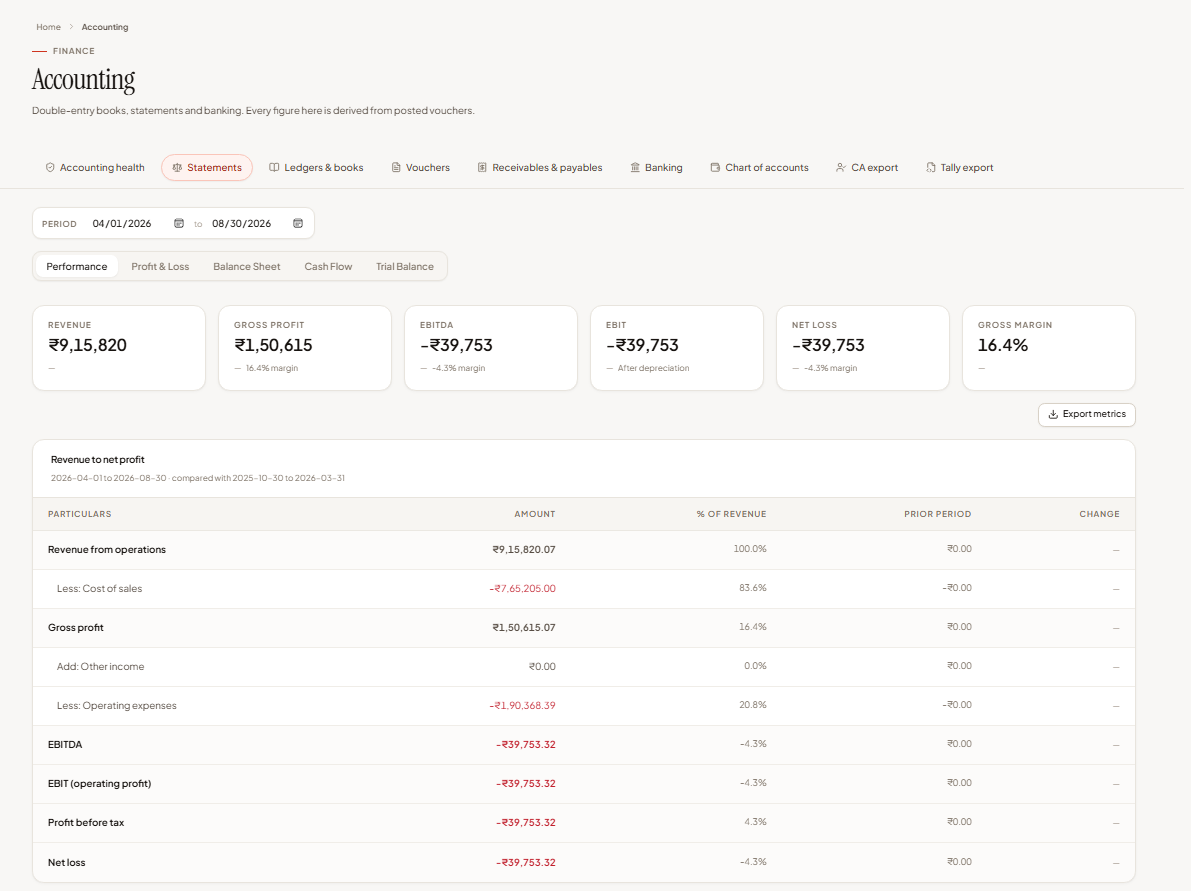Edit the period end date 08/30/2026
Viewport: 1191px width, 891px height.
coord(242,223)
